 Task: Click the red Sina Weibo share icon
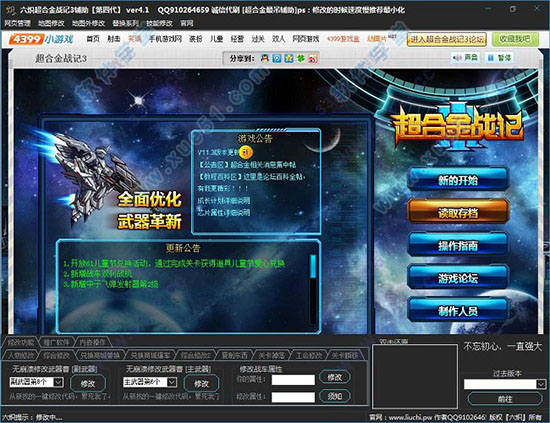pos(313,58)
